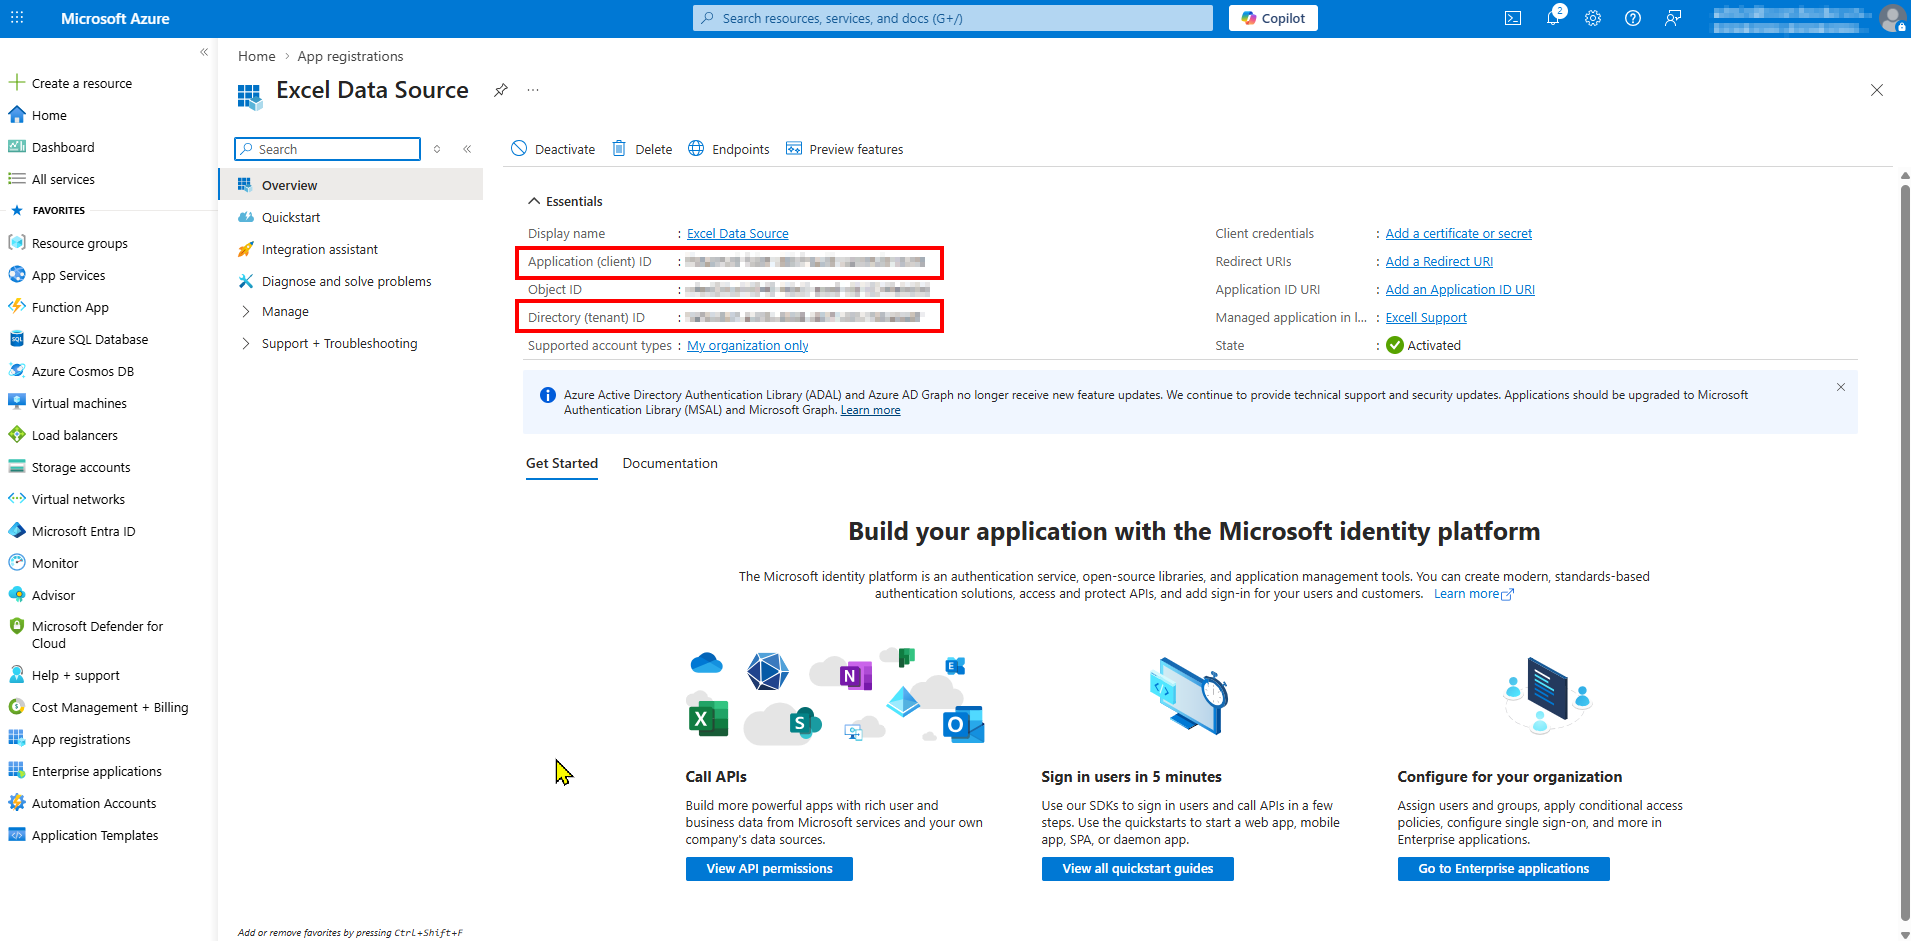Open the notifications bell icon
This screenshot has width=1911, height=941.
point(1553,18)
